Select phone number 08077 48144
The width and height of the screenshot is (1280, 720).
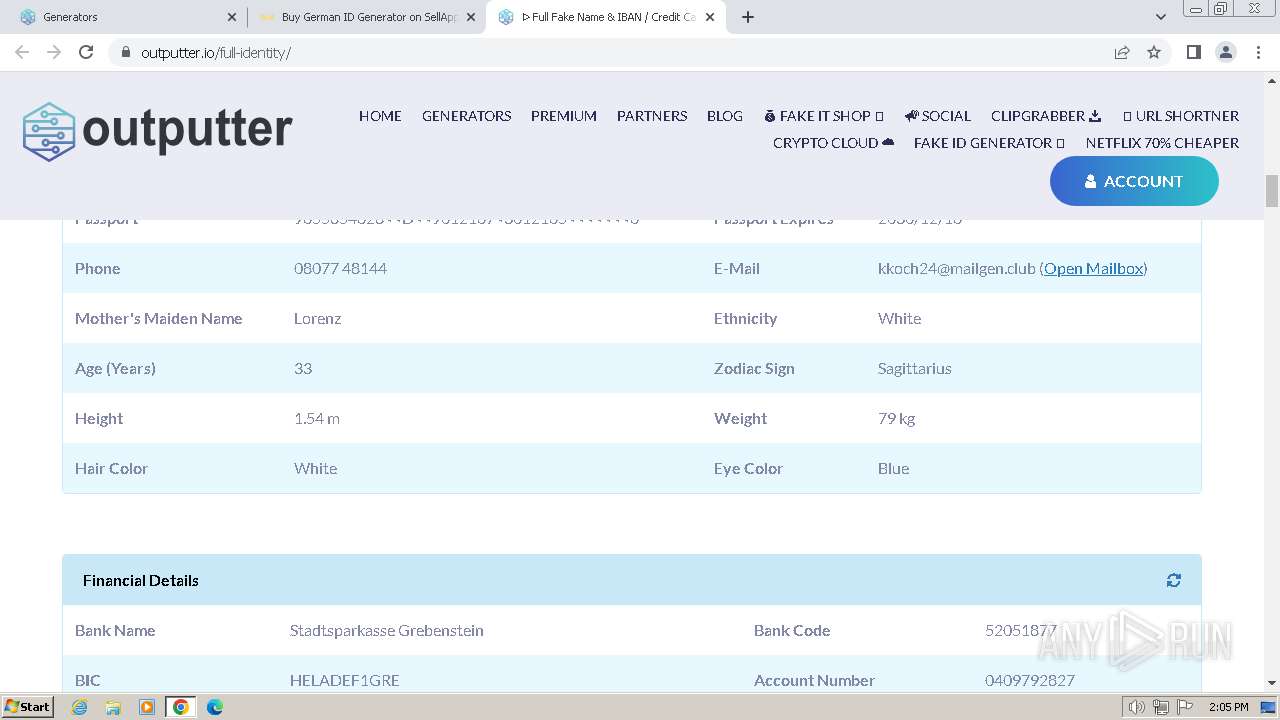tap(340, 268)
